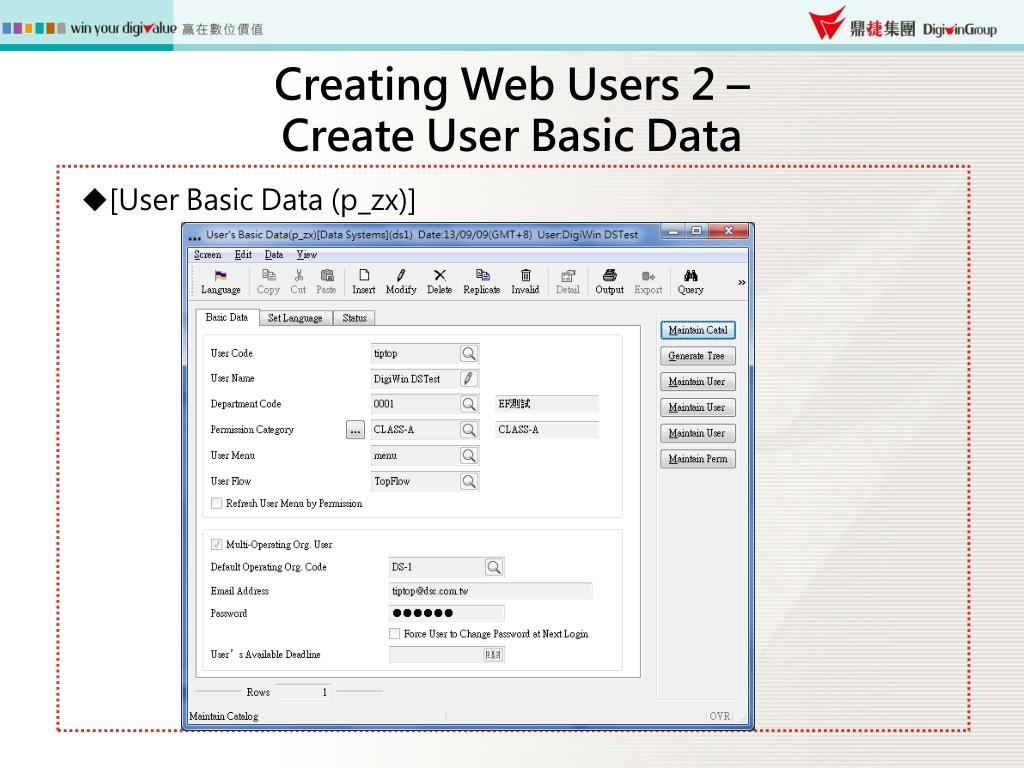Click the Password field
The height and width of the screenshot is (768, 1024).
tap(447, 613)
